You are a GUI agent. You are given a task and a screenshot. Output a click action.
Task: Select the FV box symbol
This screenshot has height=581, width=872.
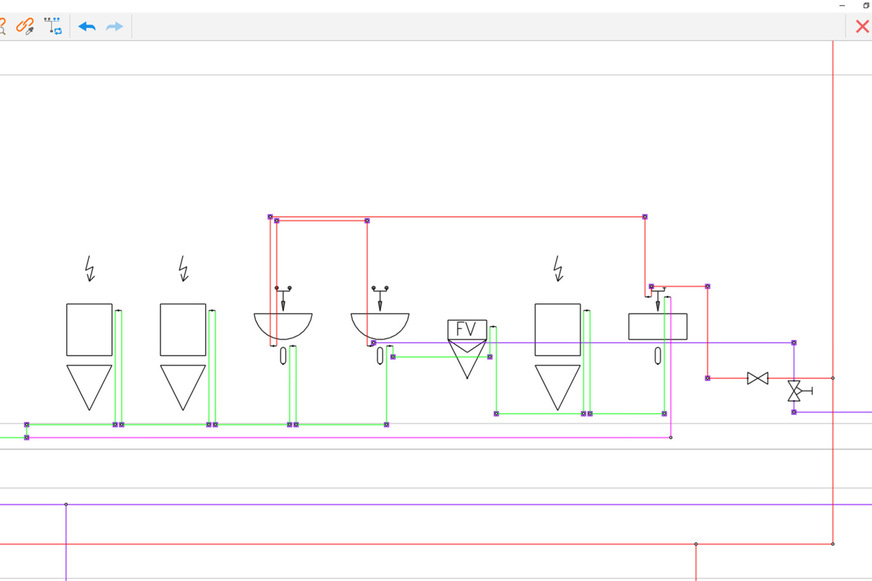click(x=467, y=329)
